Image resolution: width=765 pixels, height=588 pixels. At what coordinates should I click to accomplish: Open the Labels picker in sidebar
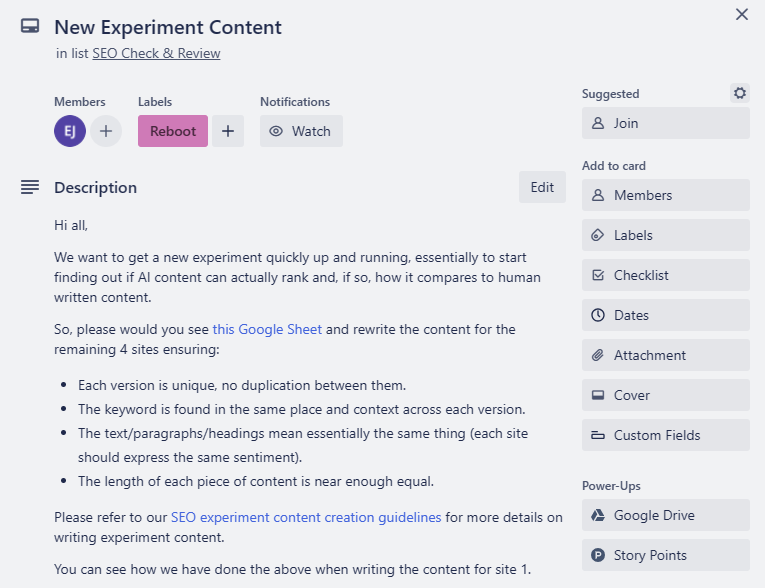coord(665,235)
